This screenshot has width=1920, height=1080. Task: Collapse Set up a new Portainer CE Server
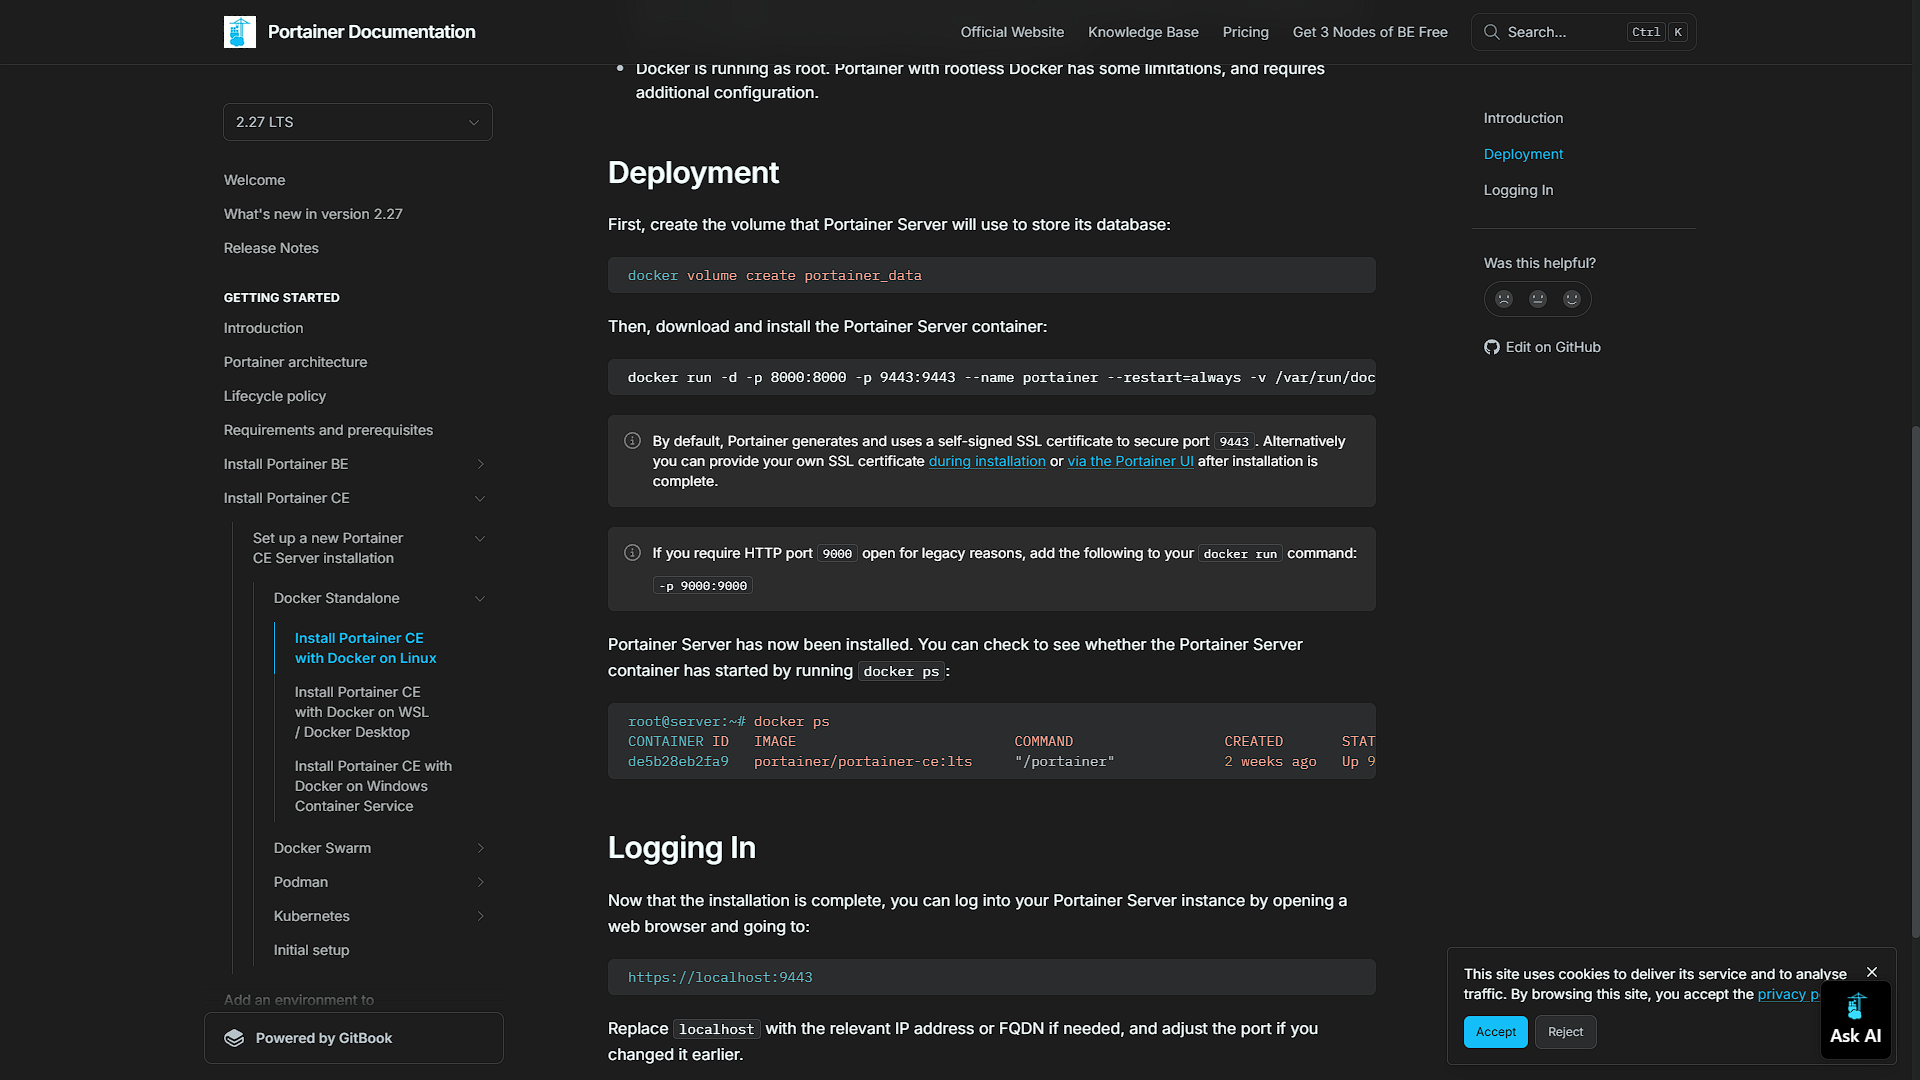480,538
